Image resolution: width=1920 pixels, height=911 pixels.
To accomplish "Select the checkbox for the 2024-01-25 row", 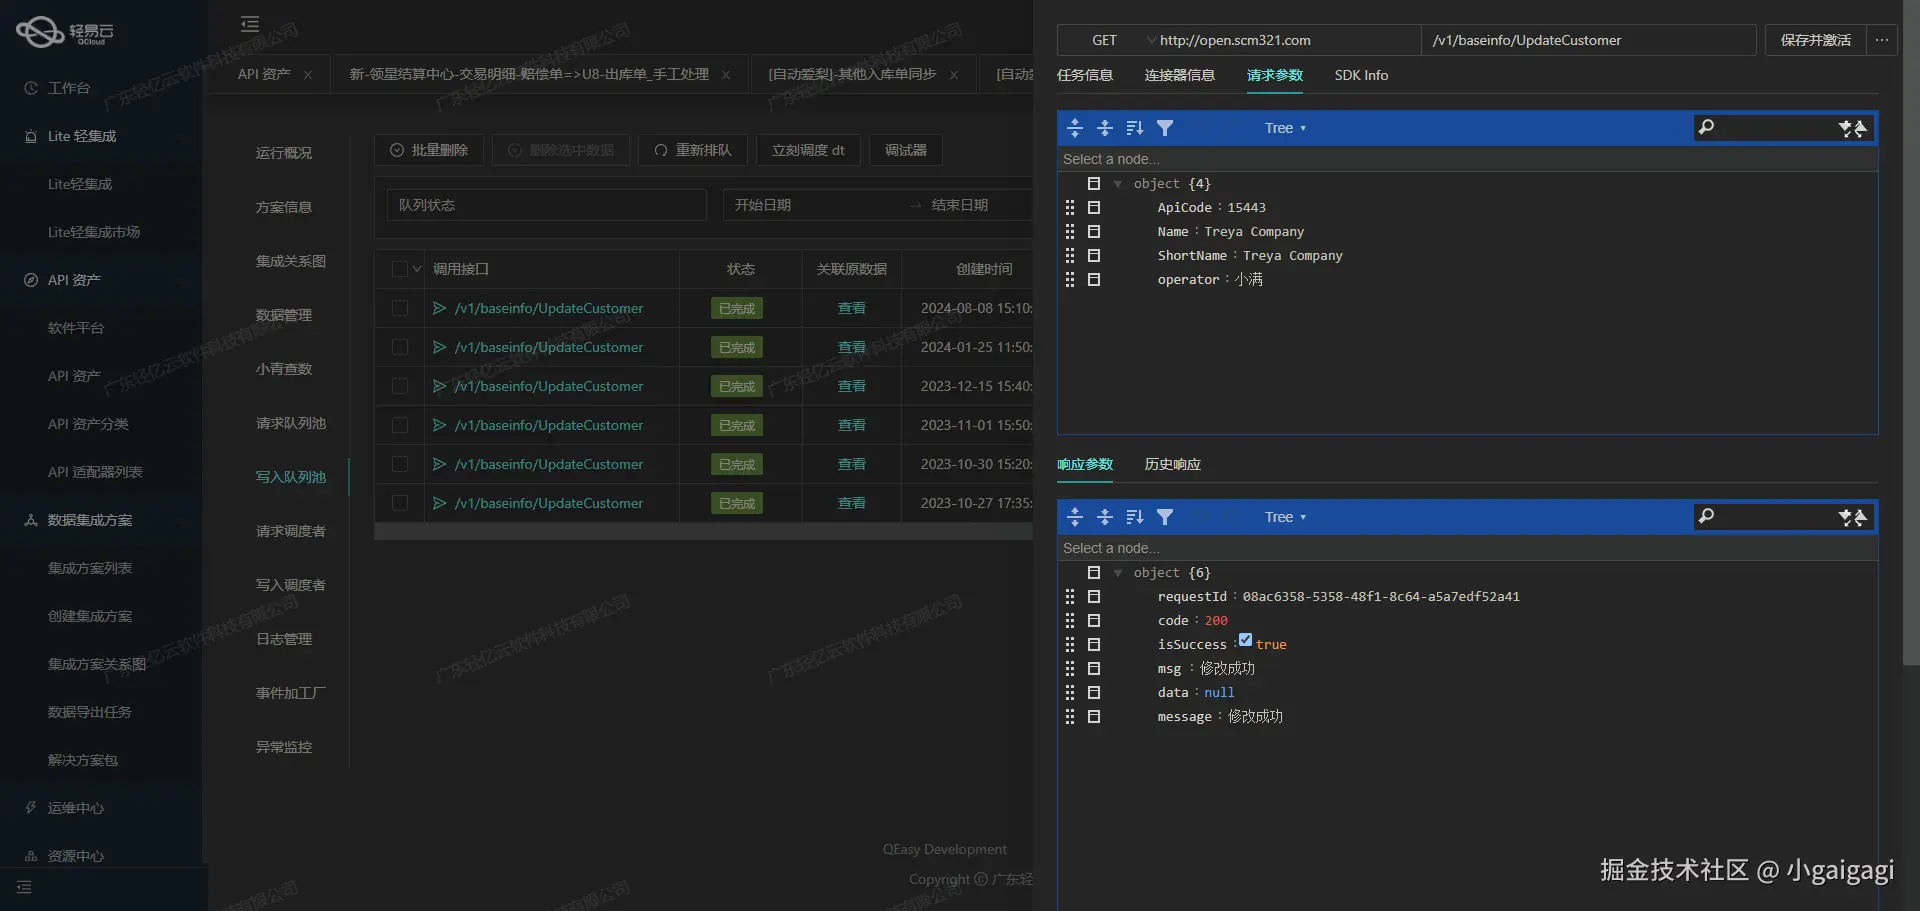I will point(400,347).
